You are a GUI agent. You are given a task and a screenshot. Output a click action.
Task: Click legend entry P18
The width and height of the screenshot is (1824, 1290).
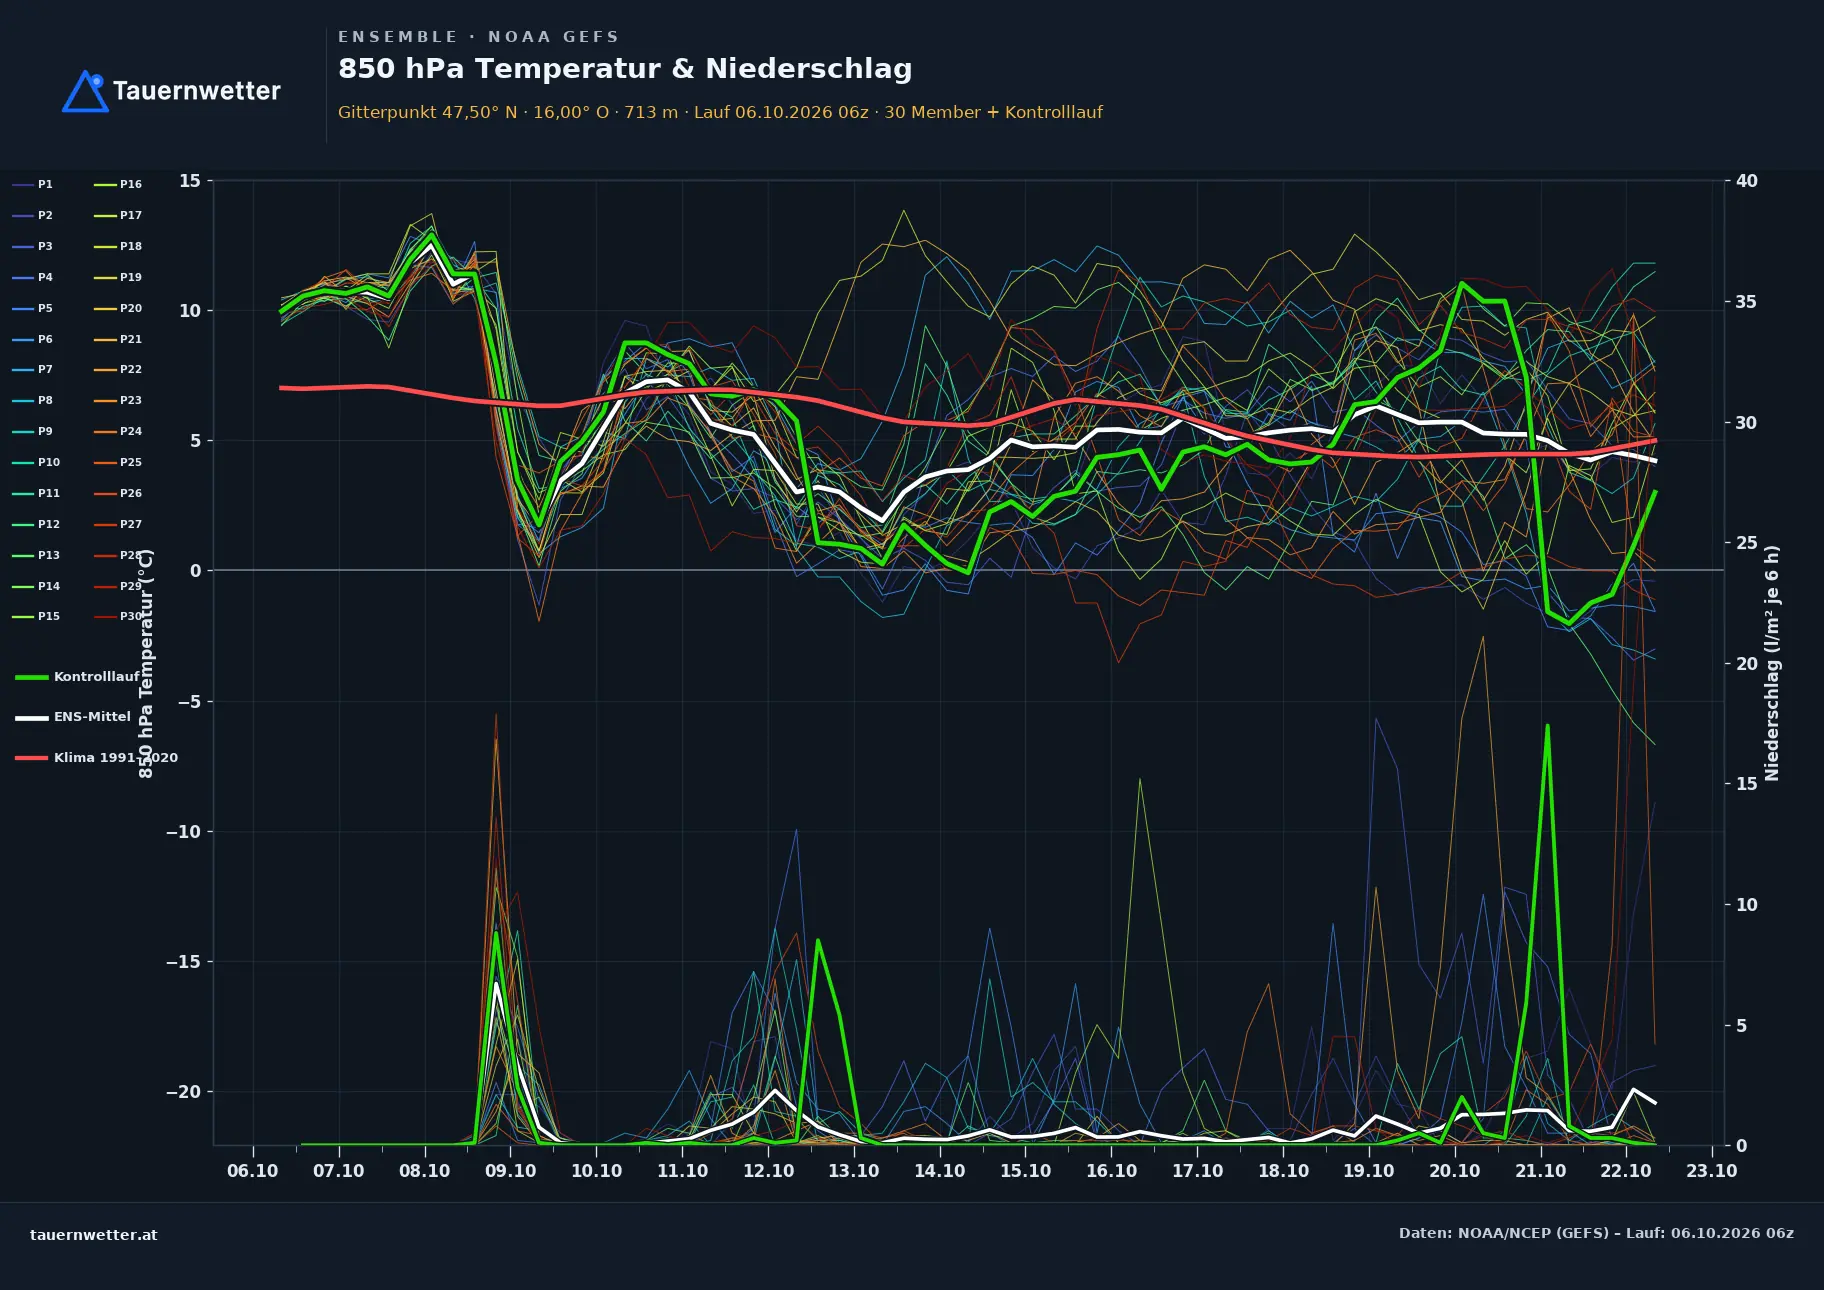(118, 246)
